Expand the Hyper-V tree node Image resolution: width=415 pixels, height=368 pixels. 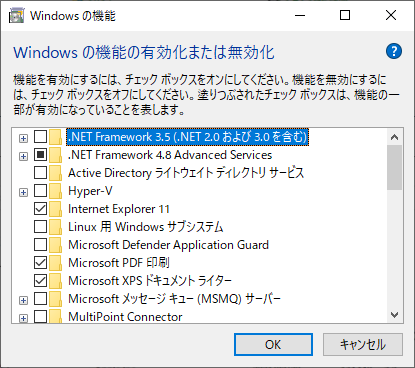point(23,192)
